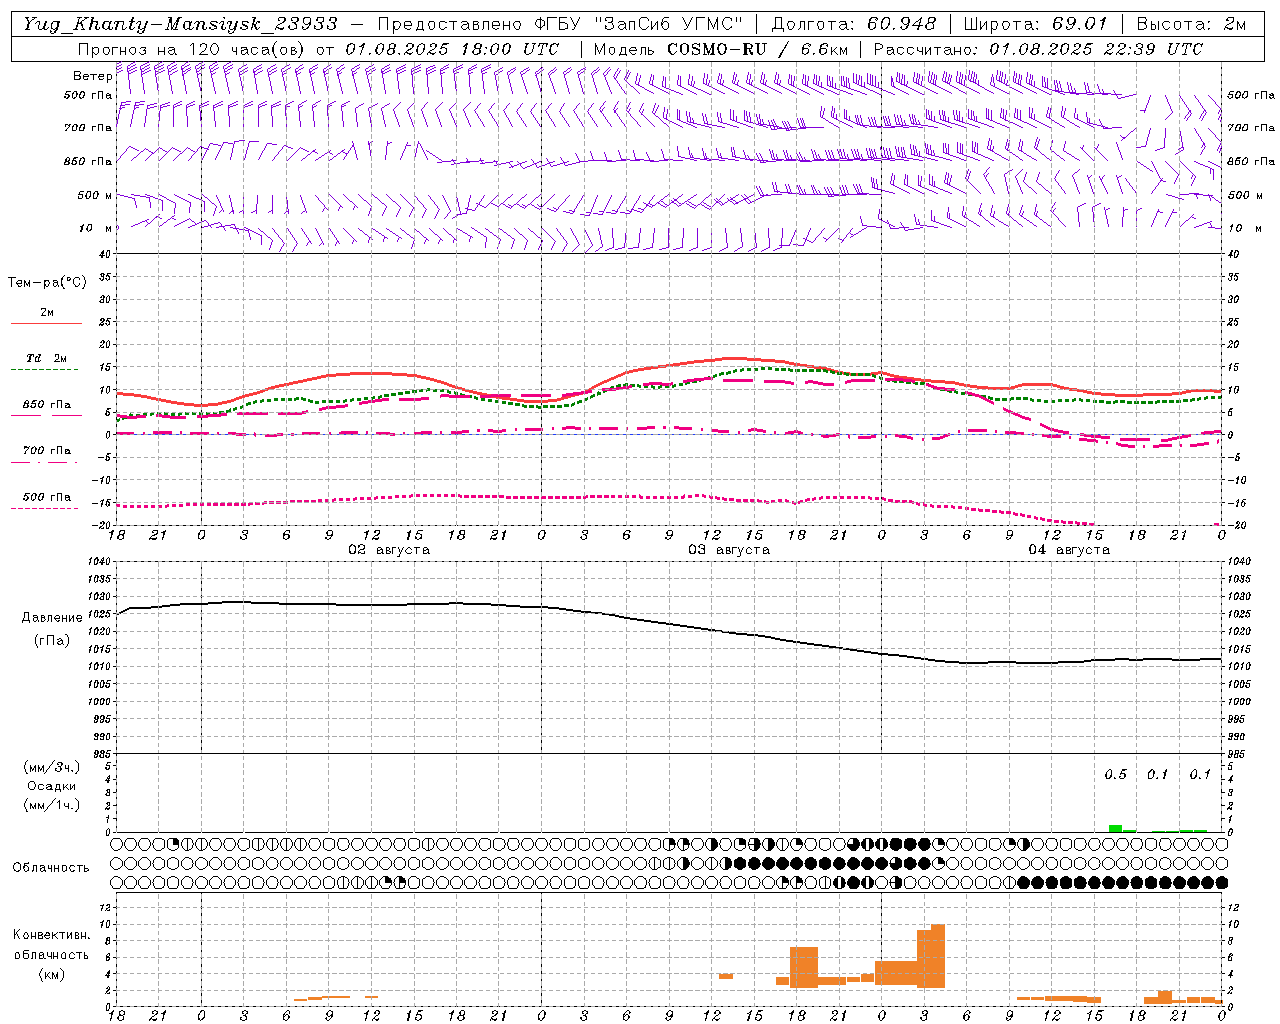The height and width of the screenshot is (1024, 1280).
Task: Click the 02 августа date label
Action: [x=389, y=550]
